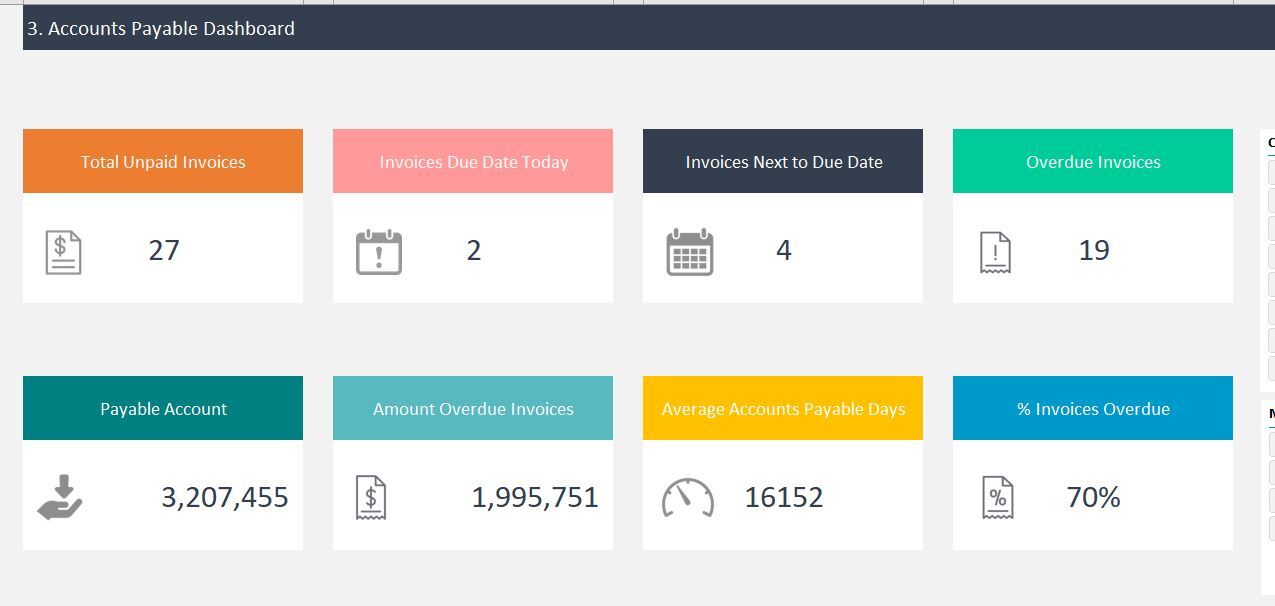Click the value 4 for next due invoices
Image resolution: width=1275 pixels, height=606 pixels.
coord(784,250)
